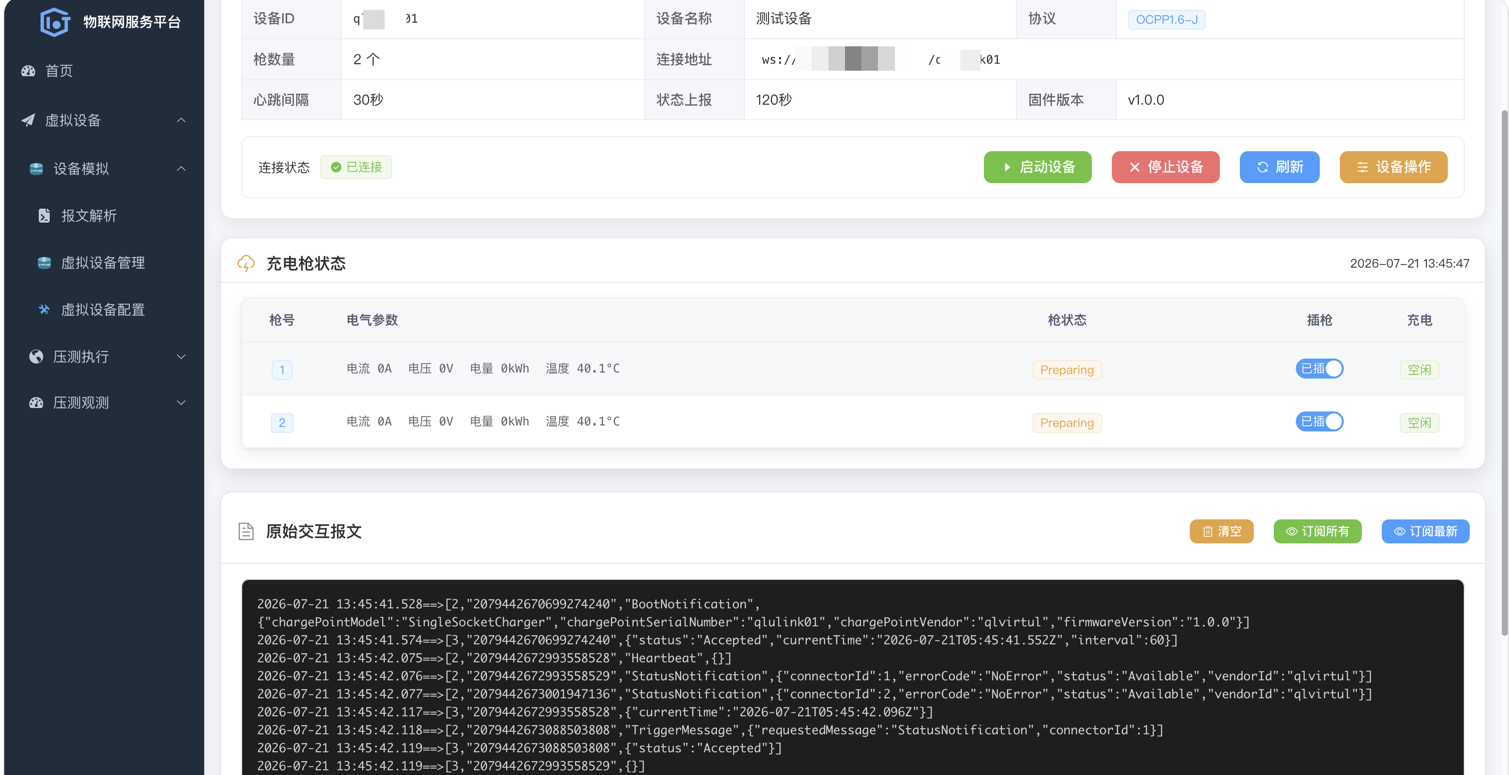The image size is (1509, 775).
Task: Click the cloud charging icon beside 充电枪状态
Action: pos(246,264)
